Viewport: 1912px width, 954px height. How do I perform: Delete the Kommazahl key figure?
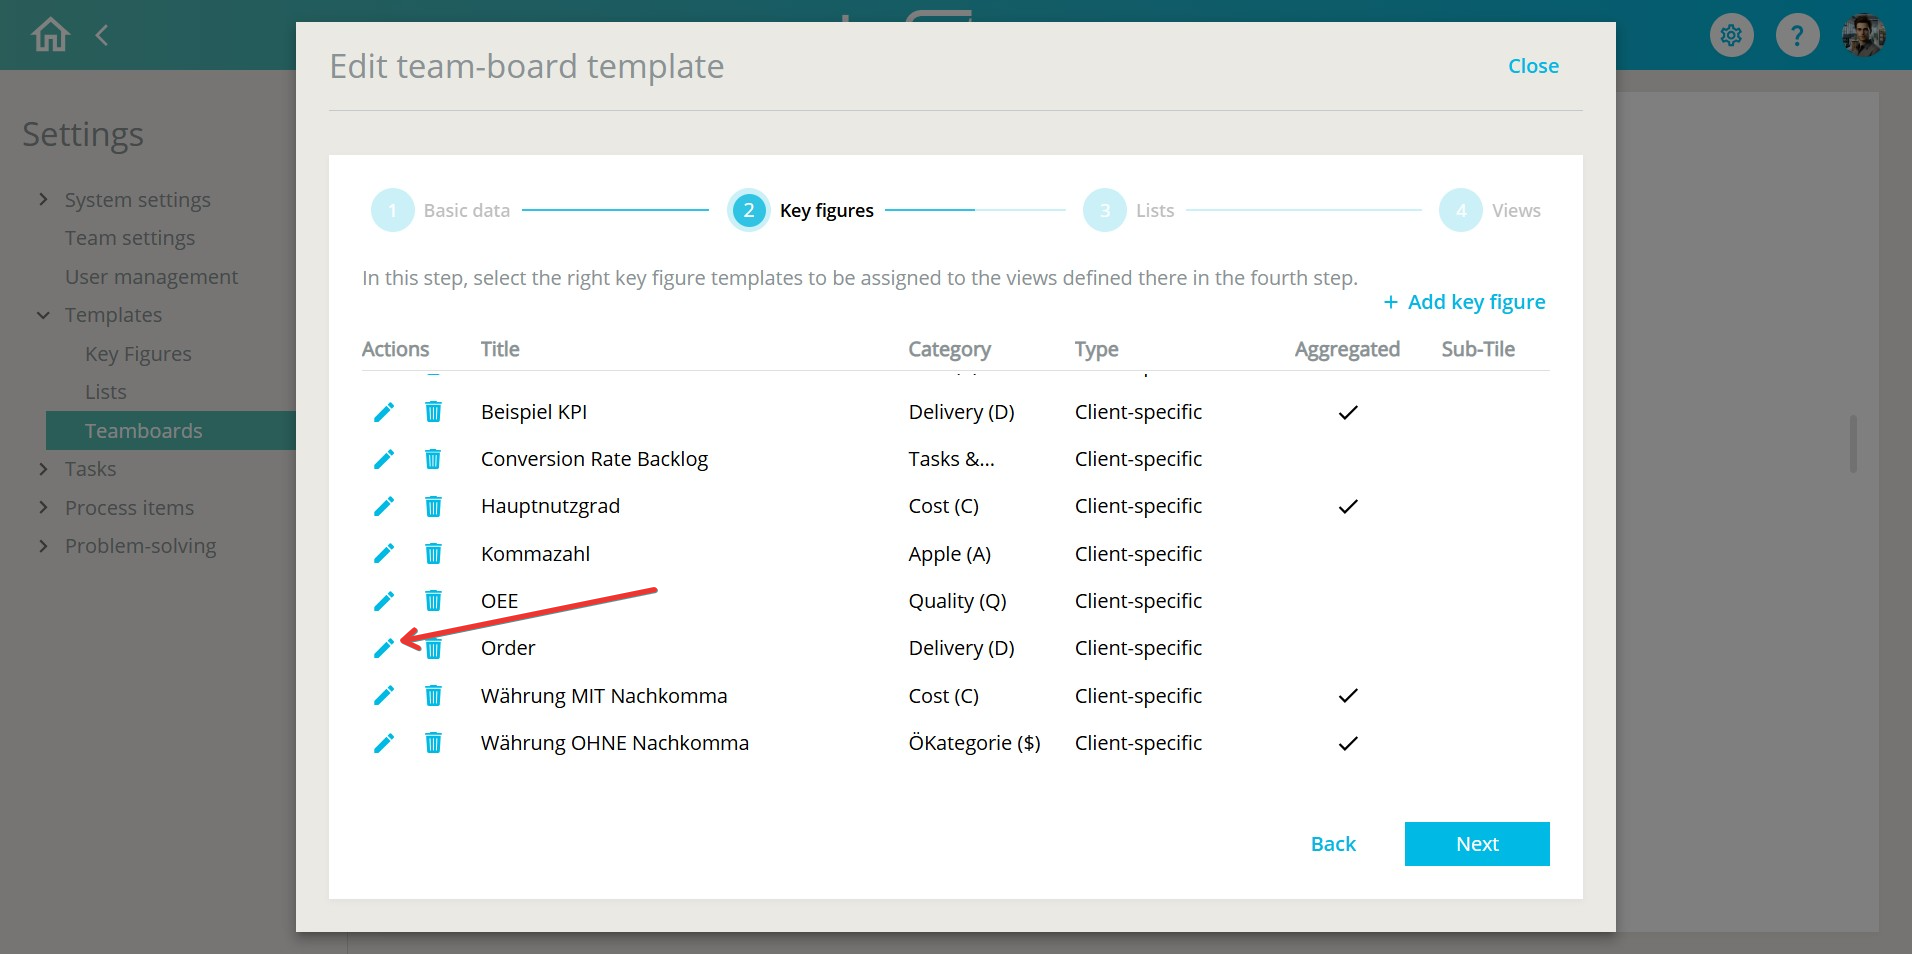click(433, 554)
